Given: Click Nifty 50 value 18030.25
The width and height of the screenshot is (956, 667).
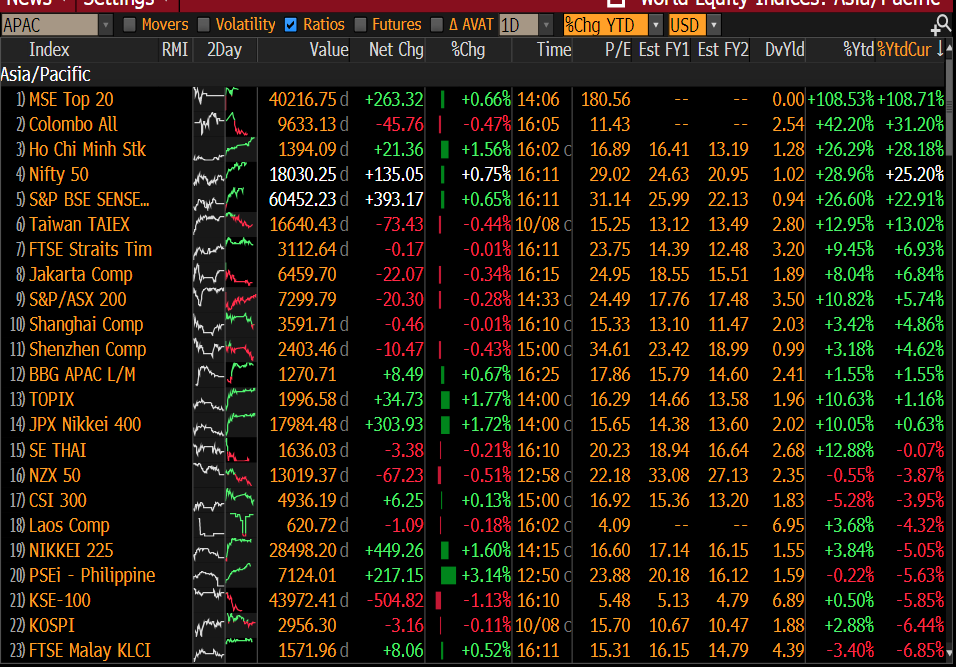Looking at the screenshot, I should [x=302, y=174].
